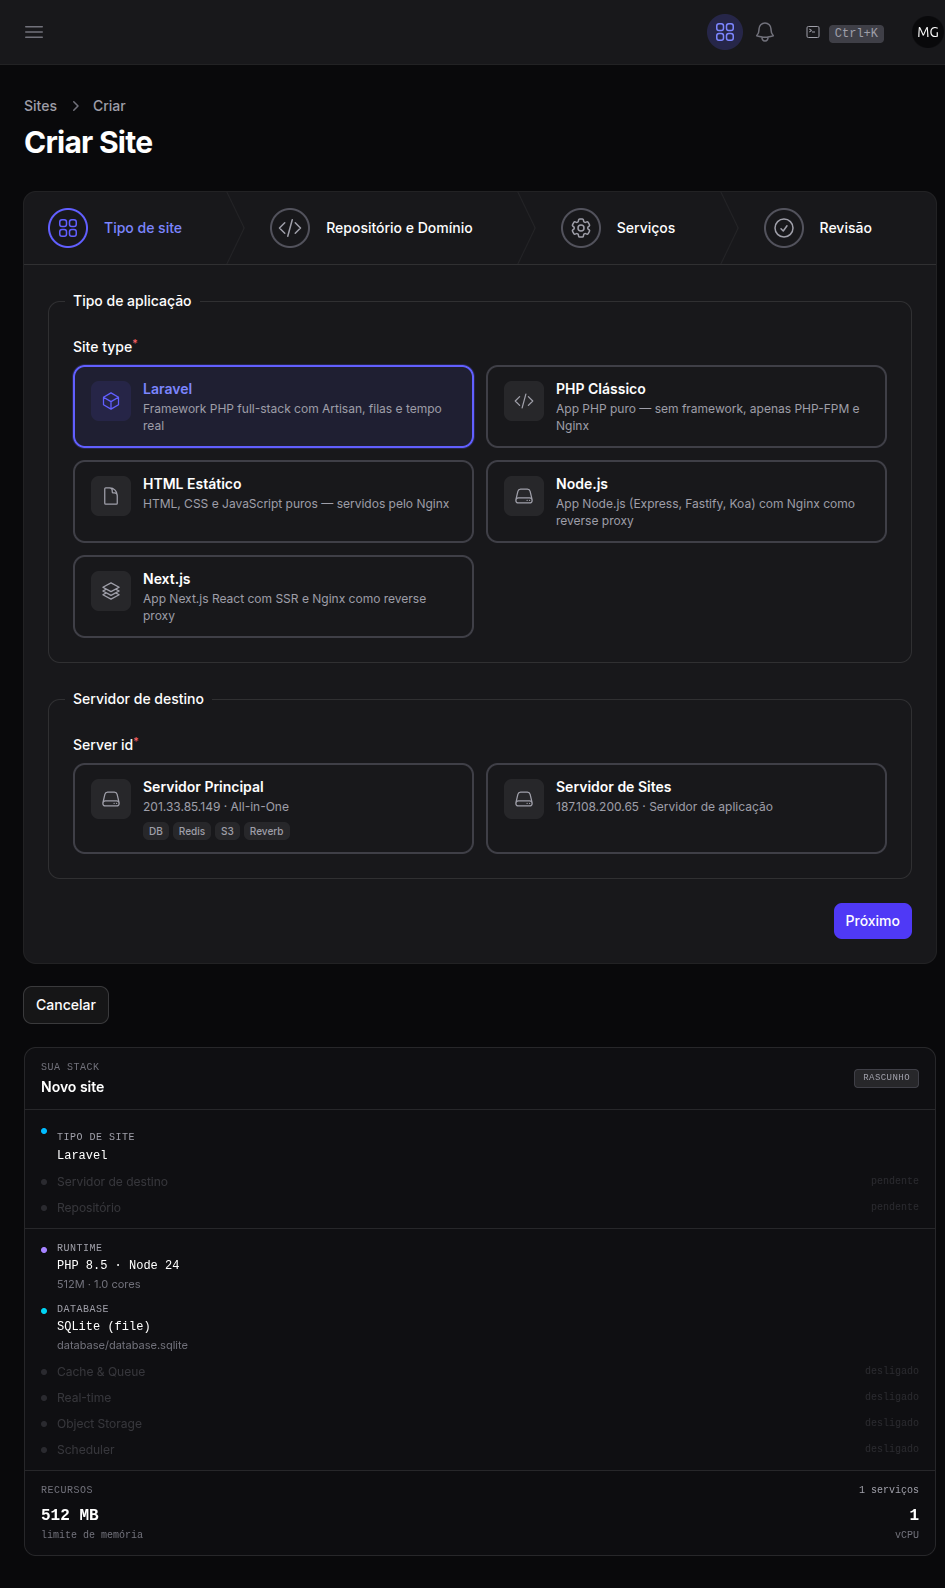The width and height of the screenshot is (945, 1588).
Task: Click the Redis tag on Servidor Principal
Action: [x=192, y=831]
